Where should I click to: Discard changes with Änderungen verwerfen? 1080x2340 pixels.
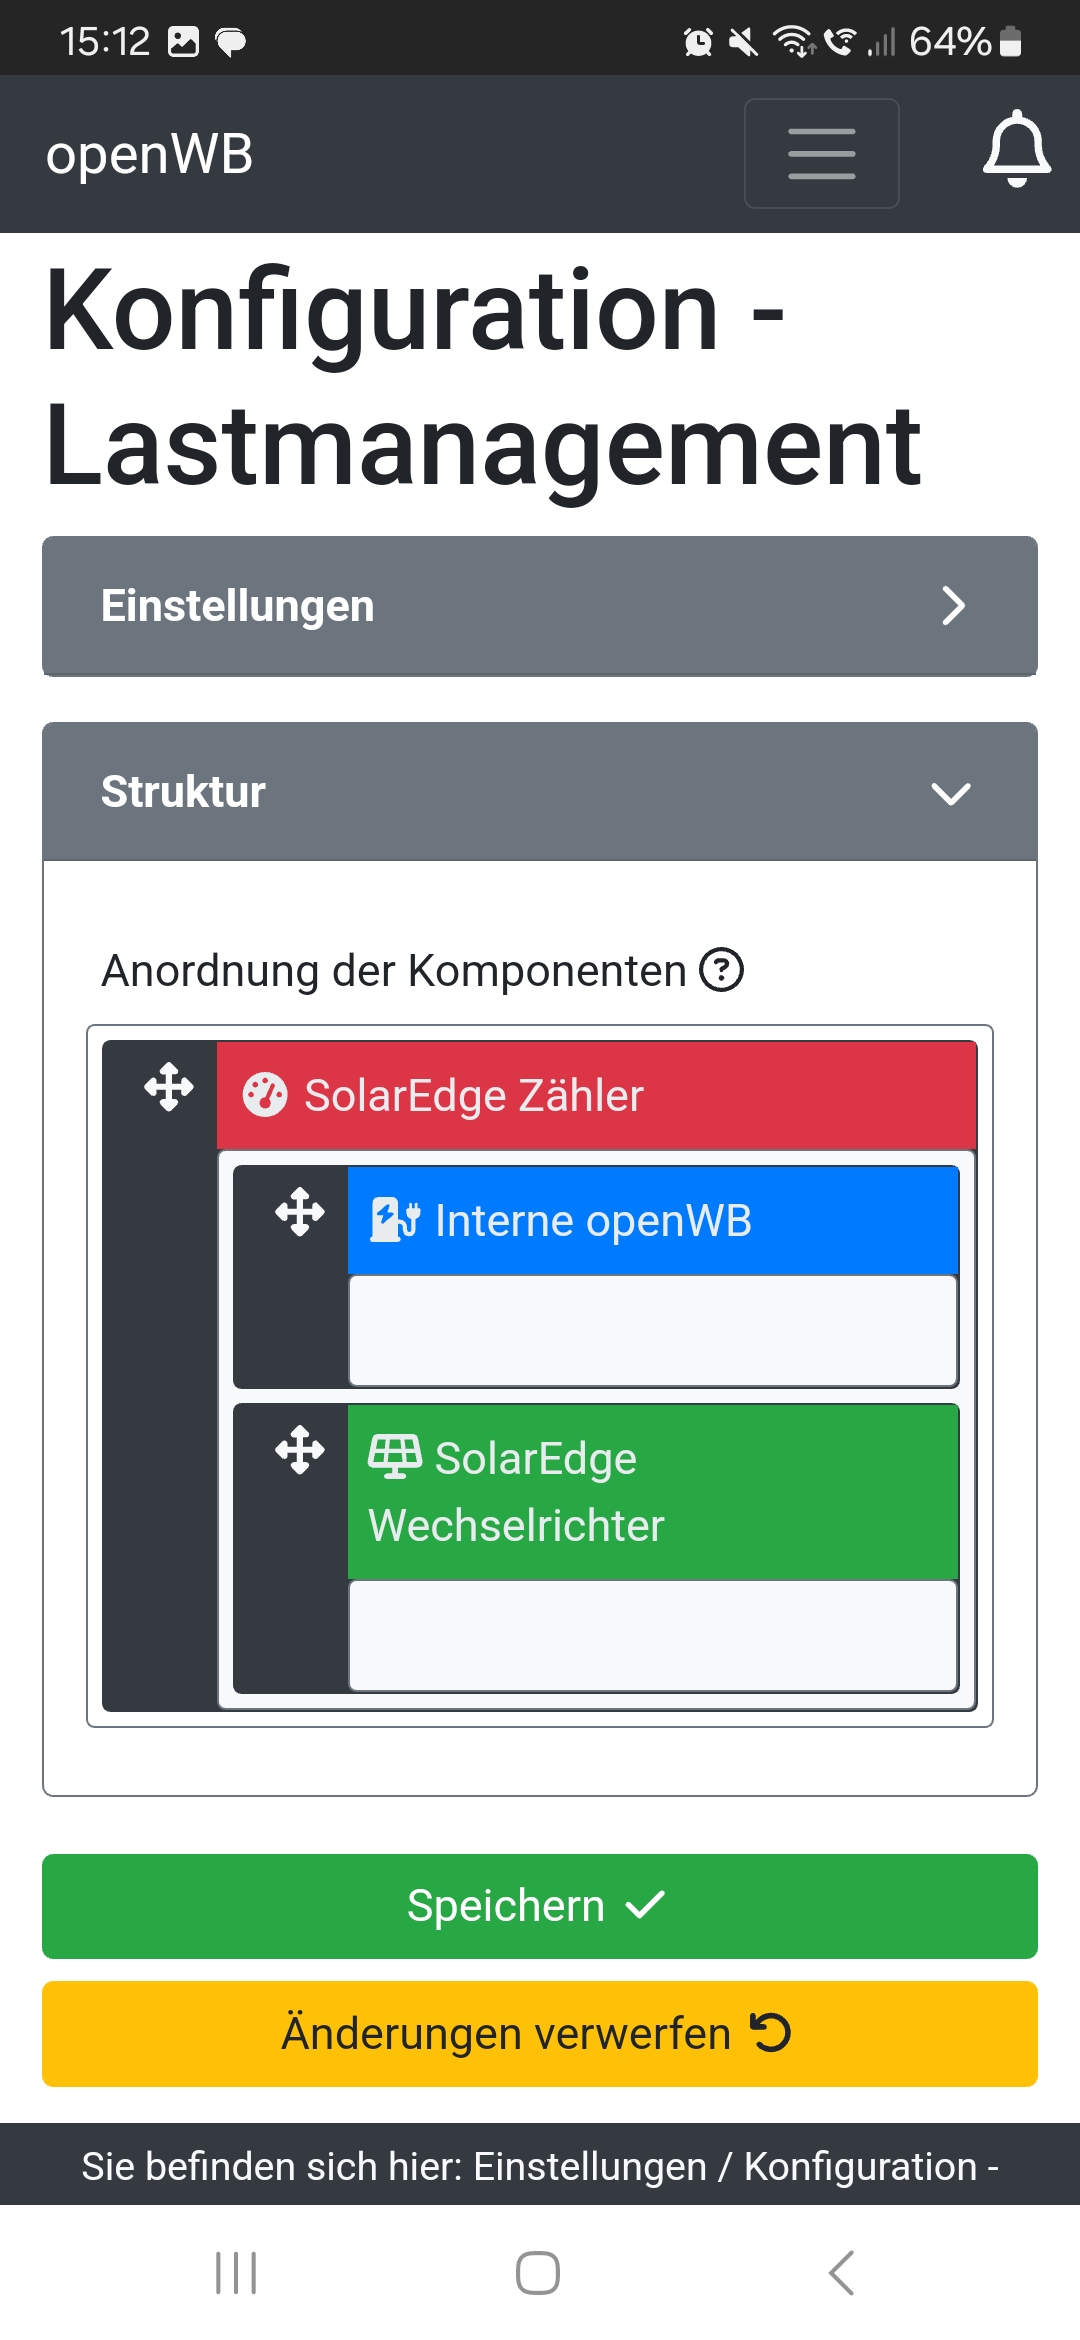[x=539, y=2034]
